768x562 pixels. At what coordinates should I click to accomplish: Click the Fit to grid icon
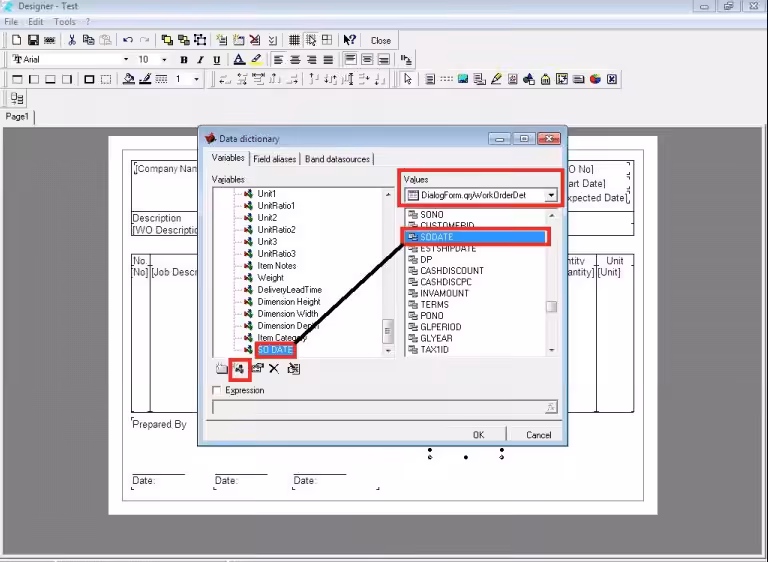pos(327,40)
